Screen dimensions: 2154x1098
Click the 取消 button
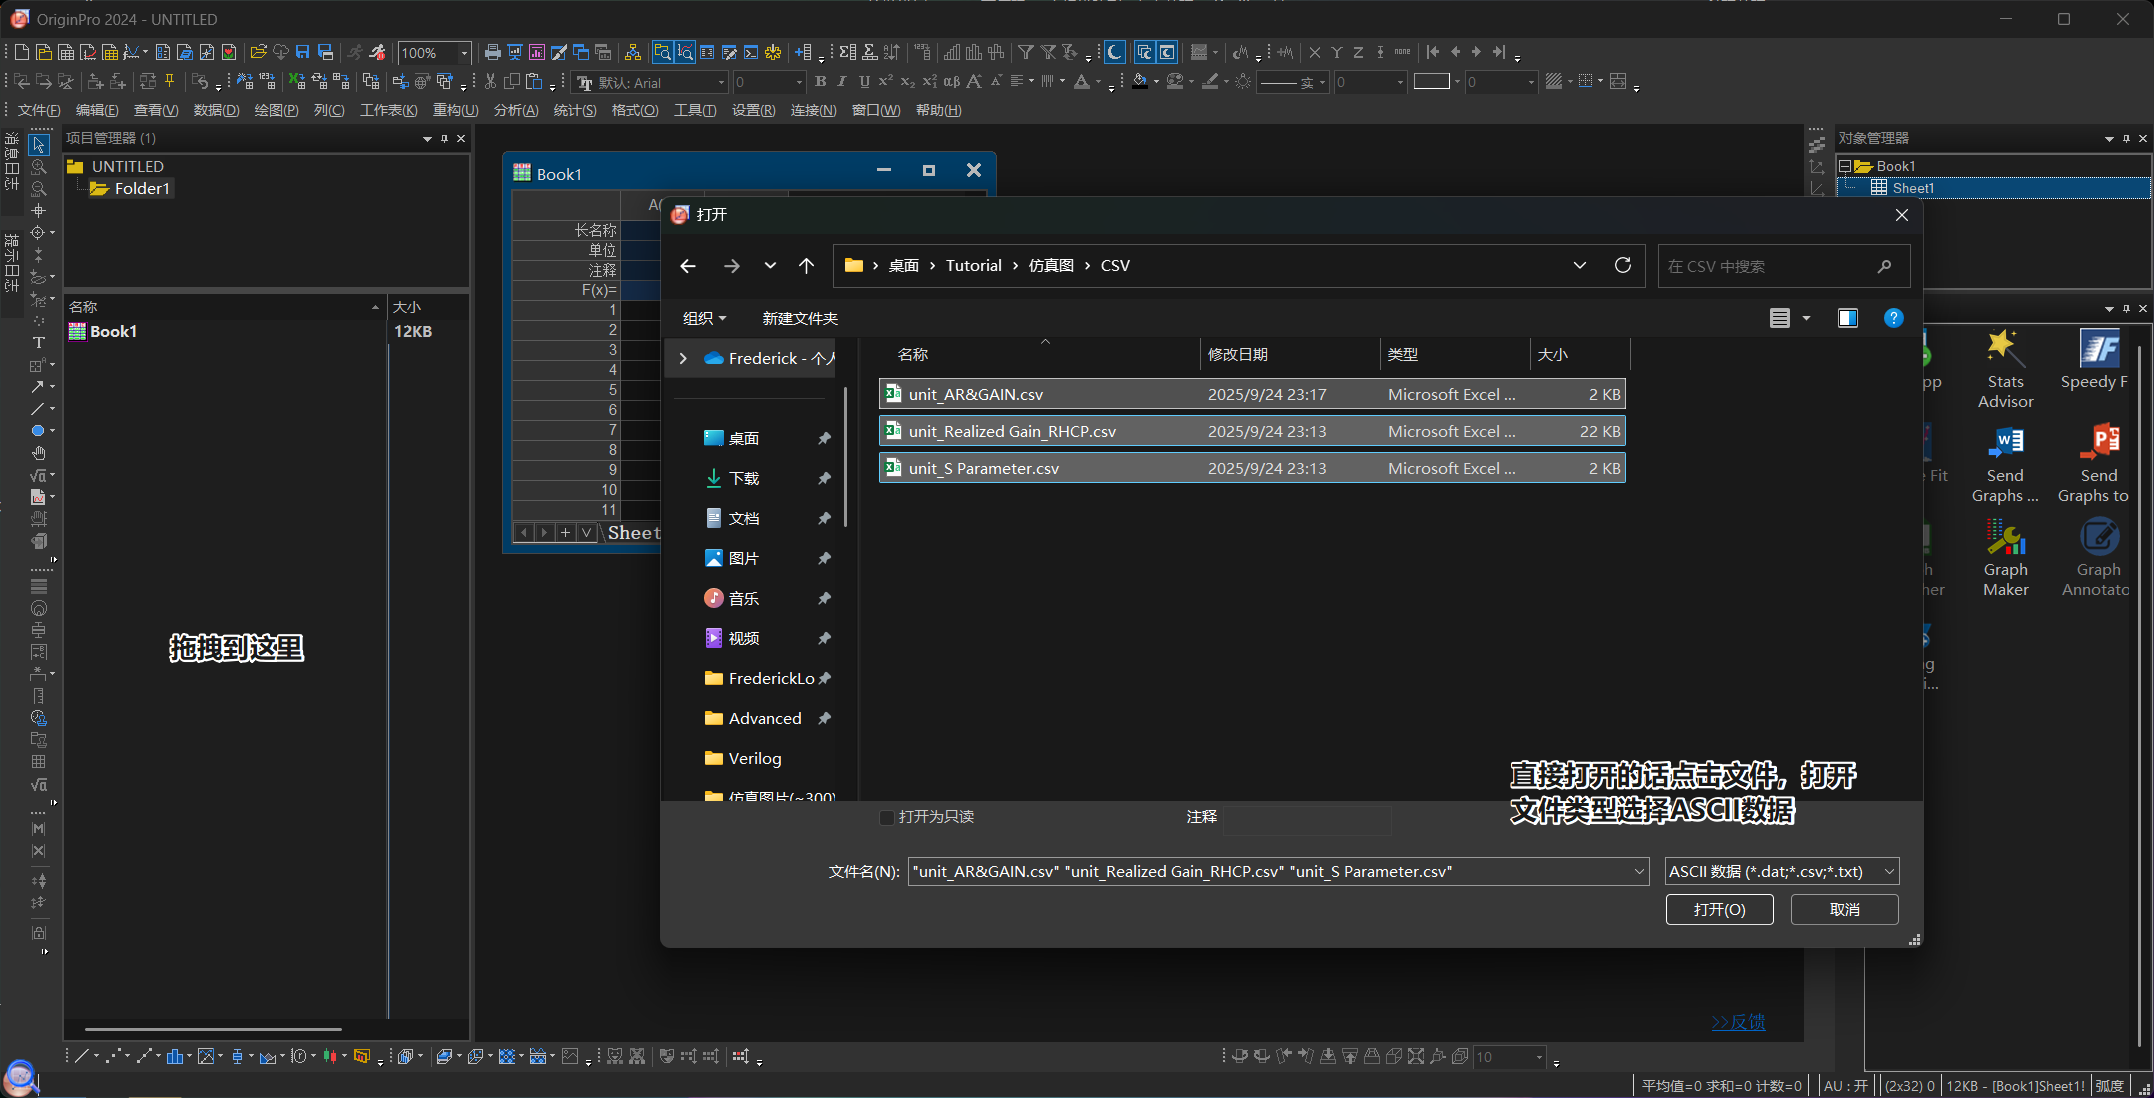1844,909
